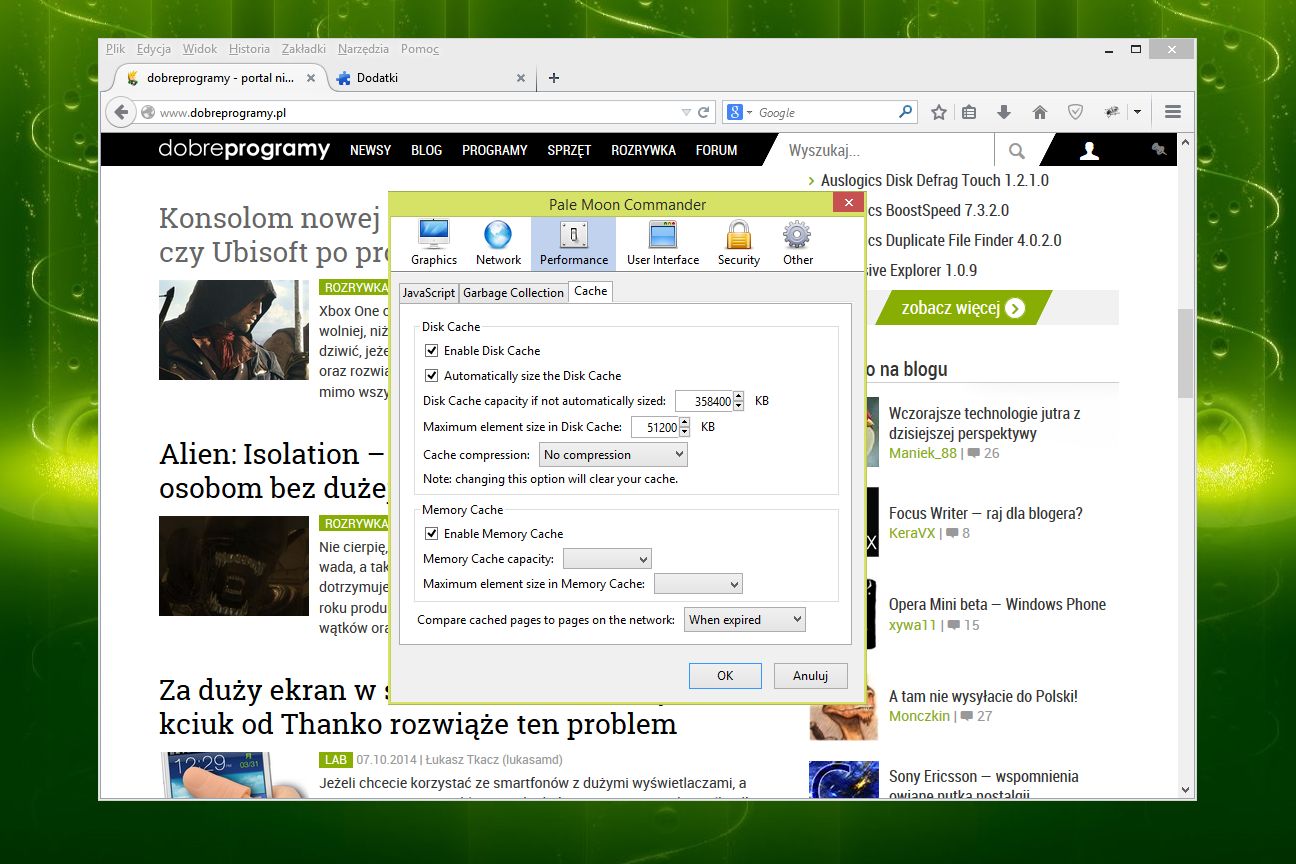Switch to the Garbage Collection tab
Viewport: 1296px width, 864px height.
click(513, 293)
